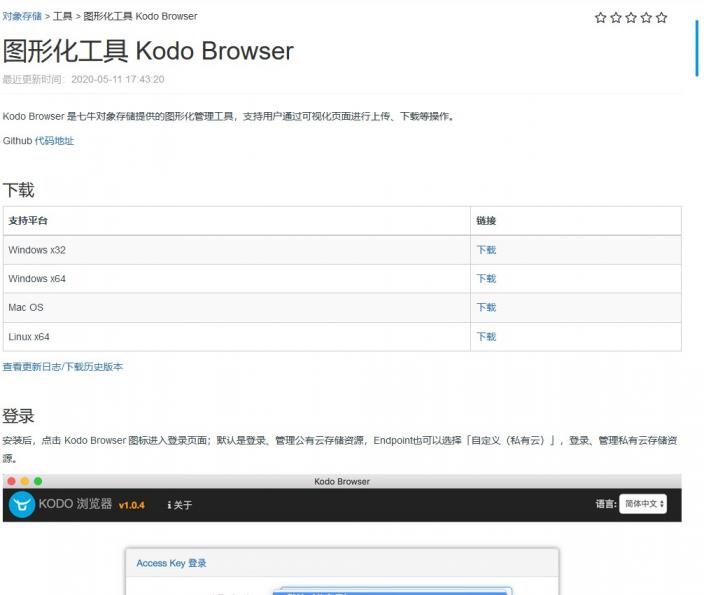
Task: Rate the page with the third star
Action: [631, 18]
